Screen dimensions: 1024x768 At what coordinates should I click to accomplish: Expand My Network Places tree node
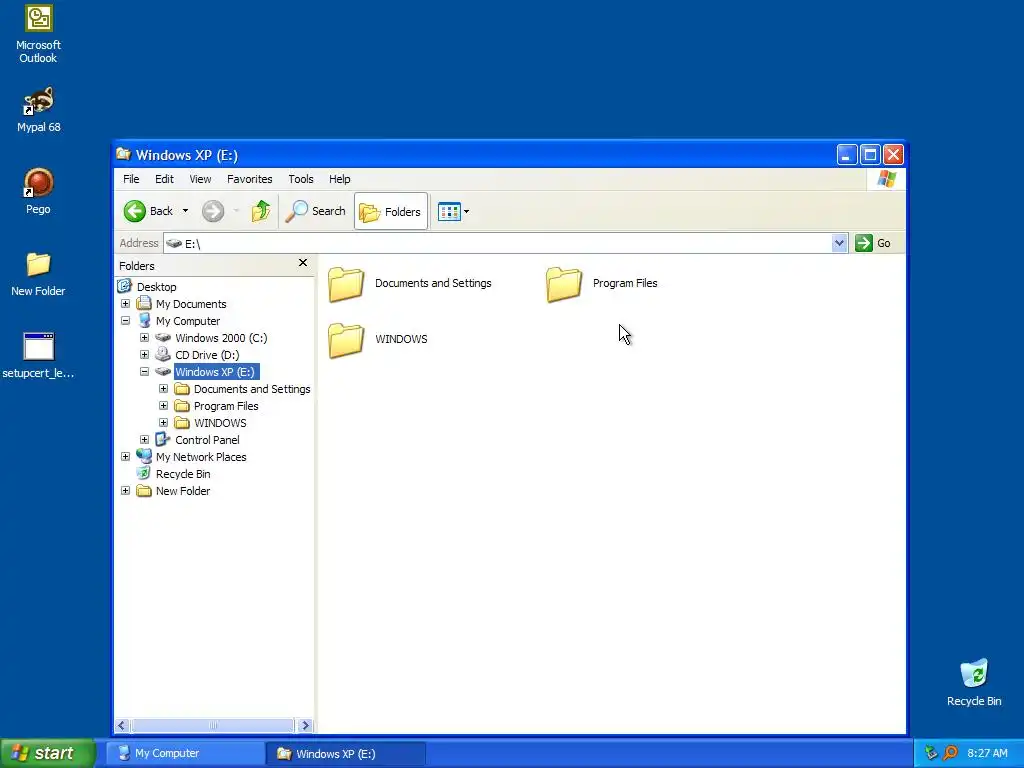125,456
